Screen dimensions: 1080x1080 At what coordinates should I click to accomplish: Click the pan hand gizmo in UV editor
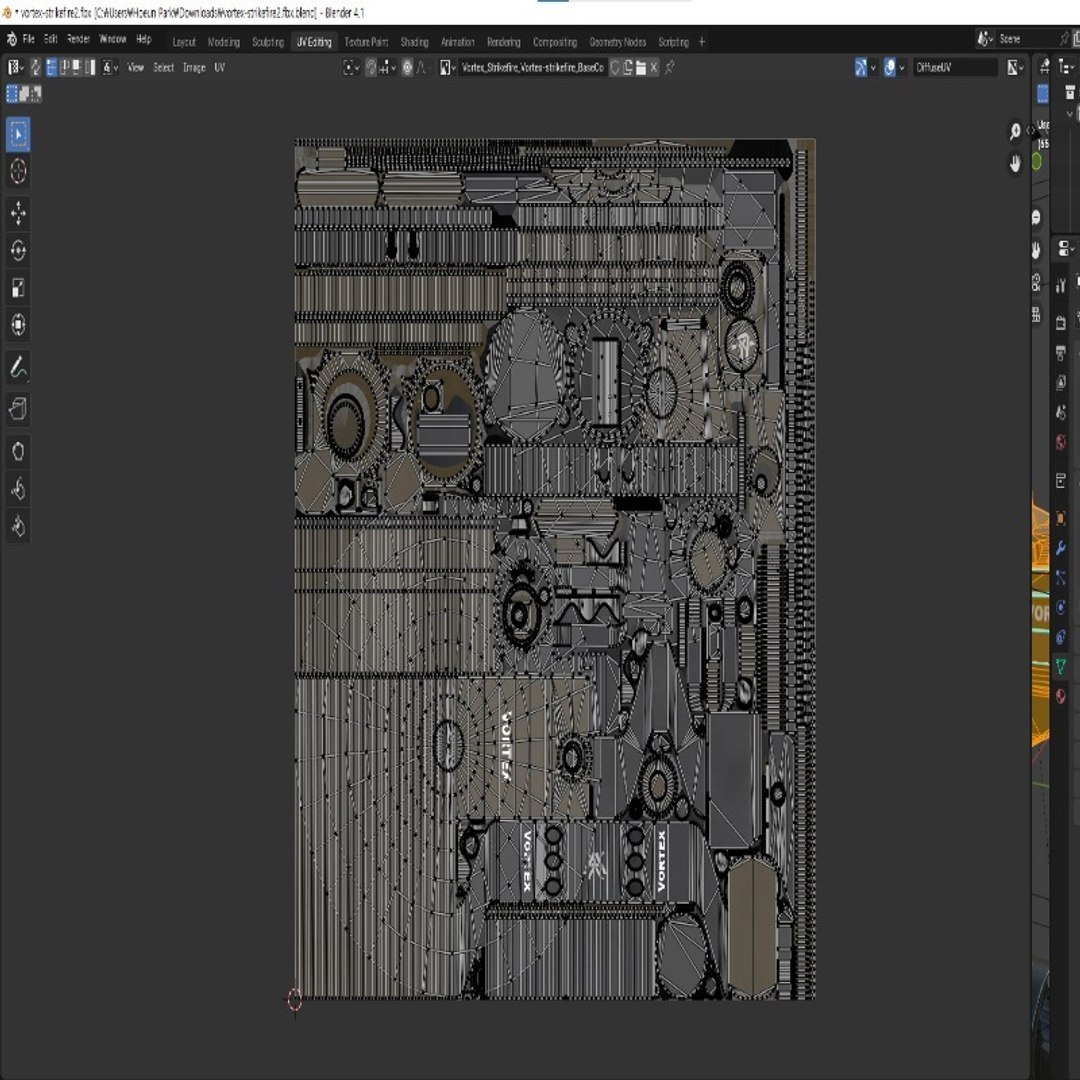pyautogui.click(x=1015, y=163)
